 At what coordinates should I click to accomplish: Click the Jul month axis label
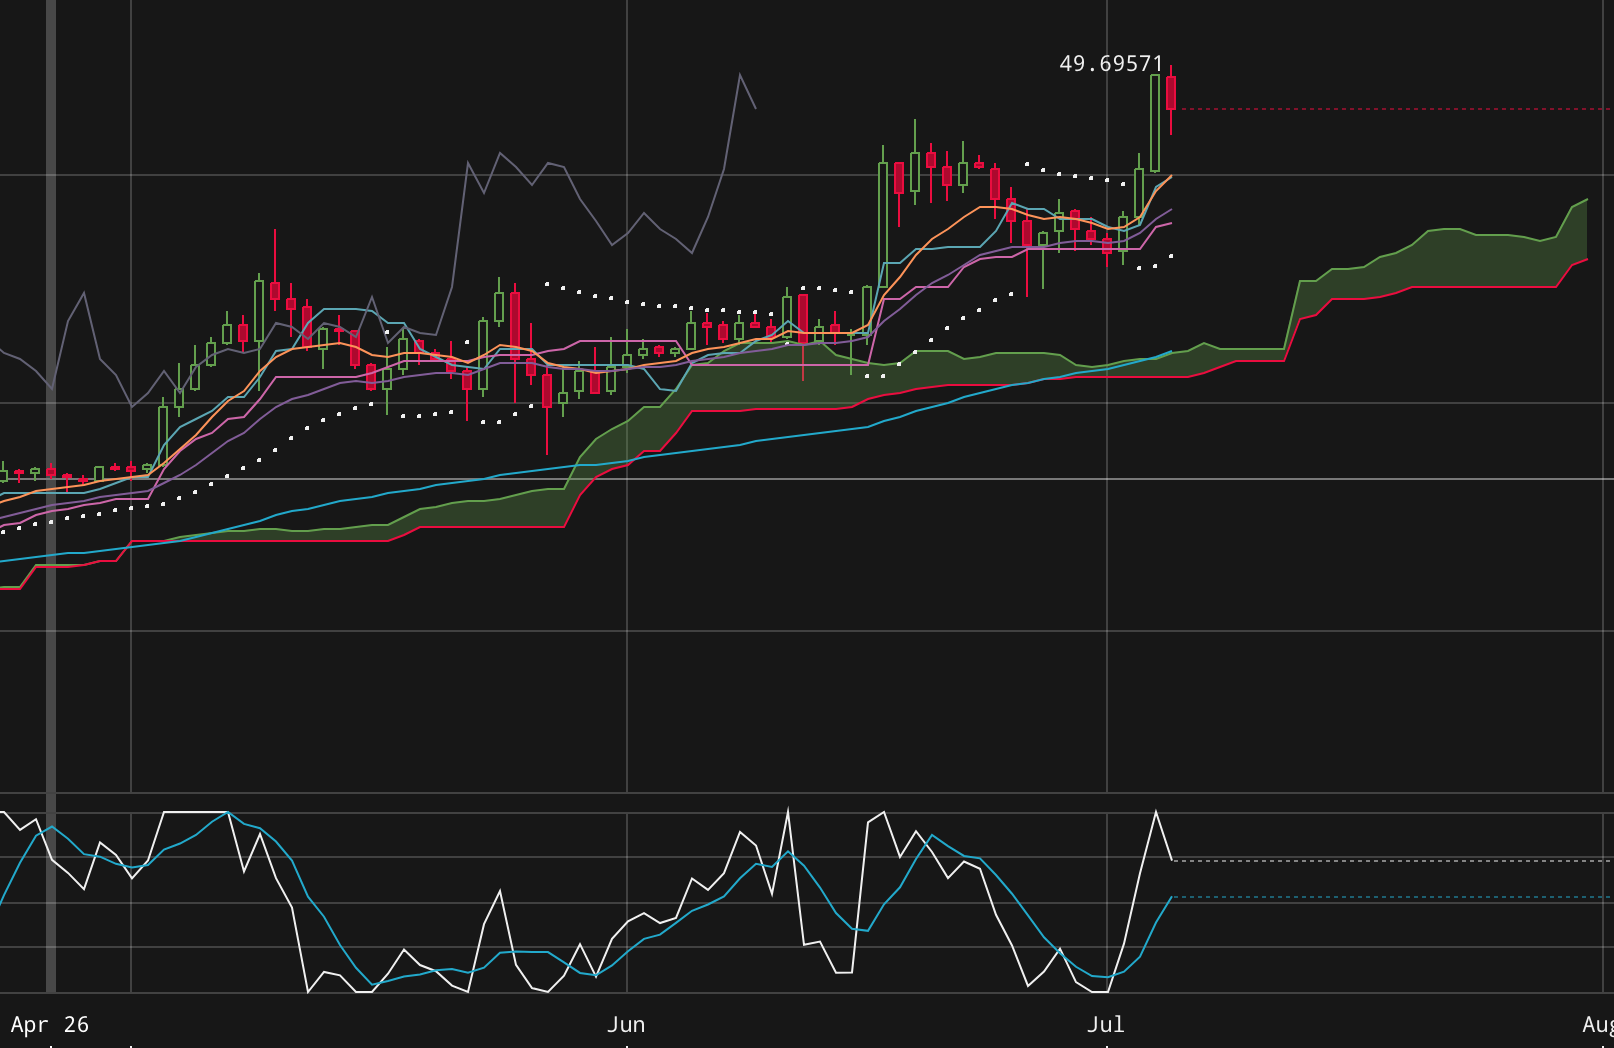(1106, 1025)
